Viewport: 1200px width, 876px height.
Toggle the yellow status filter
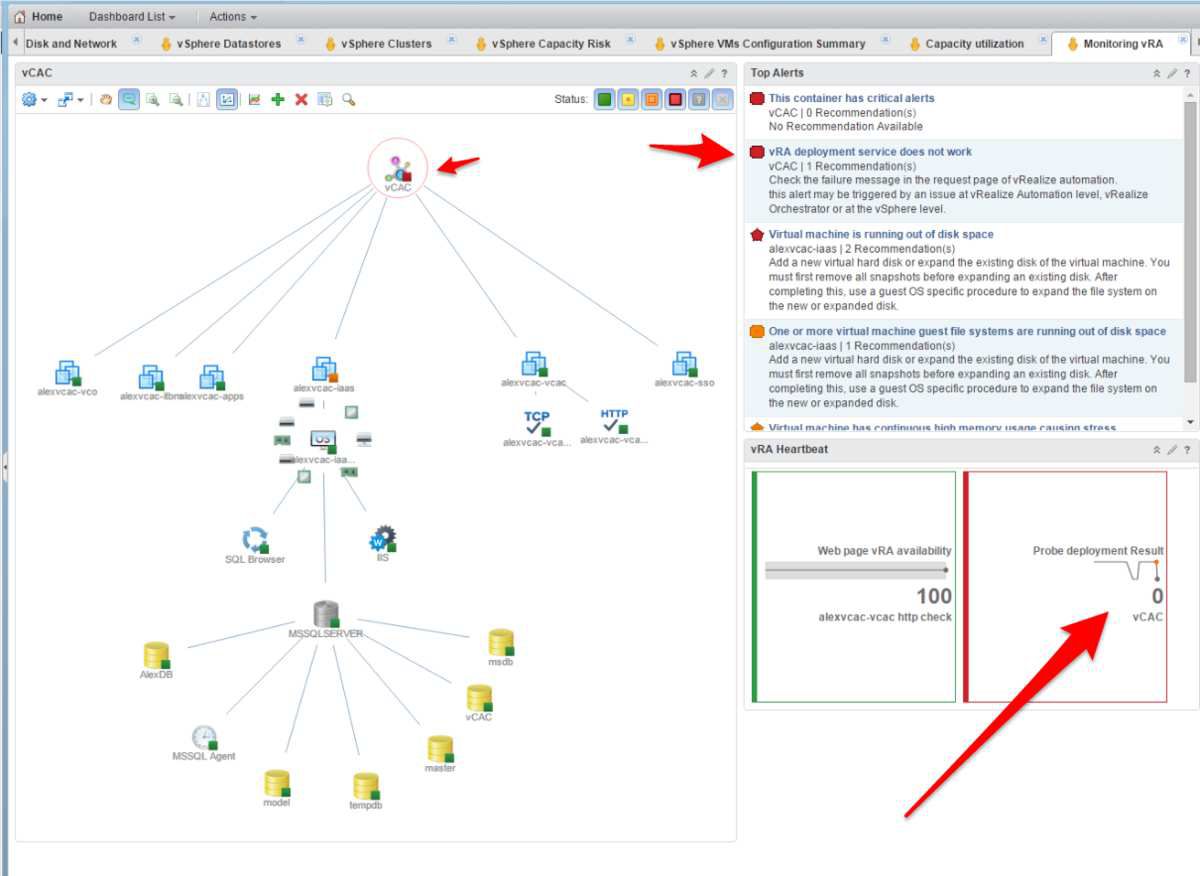click(x=628, y=99)
